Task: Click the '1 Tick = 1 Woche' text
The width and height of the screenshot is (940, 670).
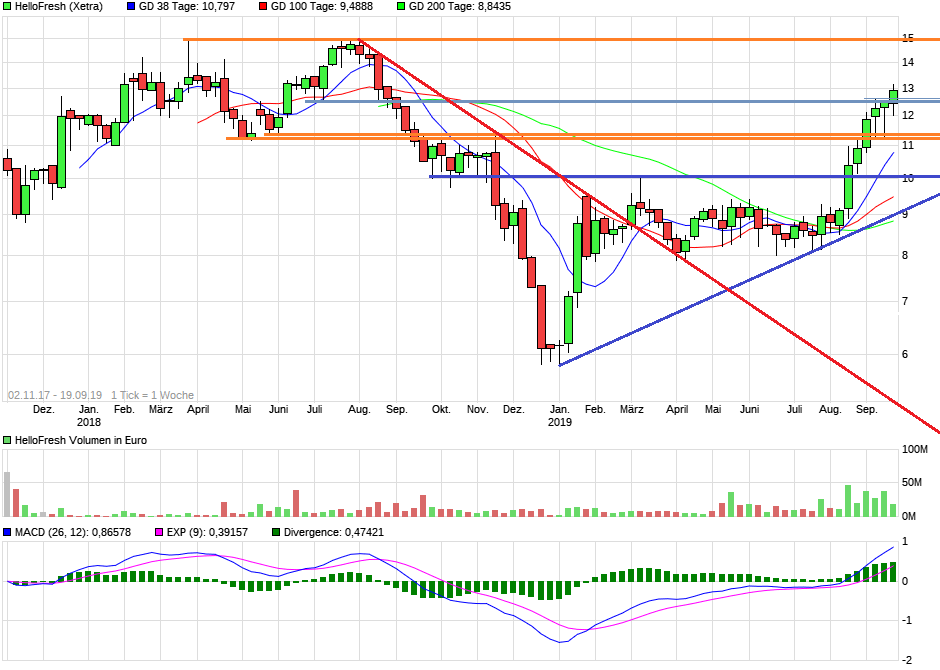Action: tap(152, 396)
